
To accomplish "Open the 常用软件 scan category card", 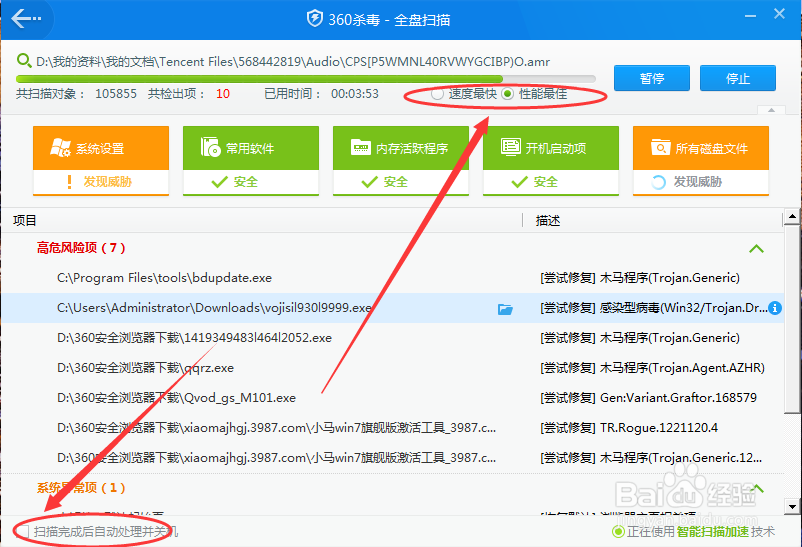I will coord(251,160).
